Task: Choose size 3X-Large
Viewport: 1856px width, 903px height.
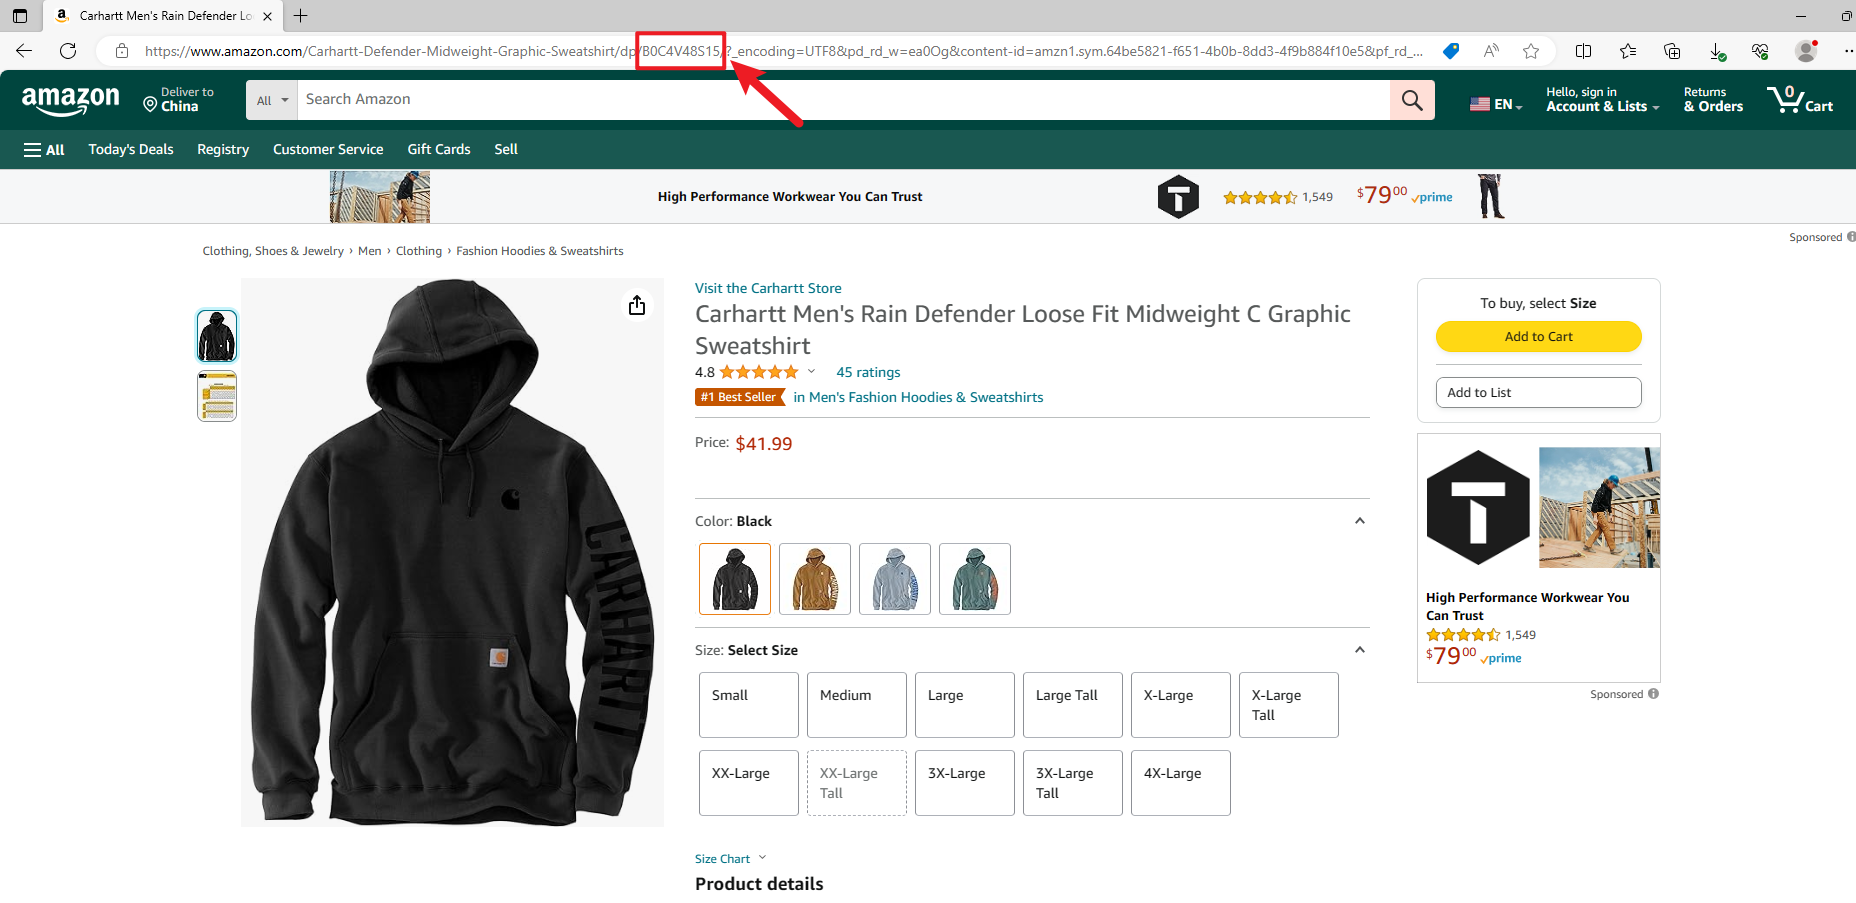Action: [x=964, y=782]
